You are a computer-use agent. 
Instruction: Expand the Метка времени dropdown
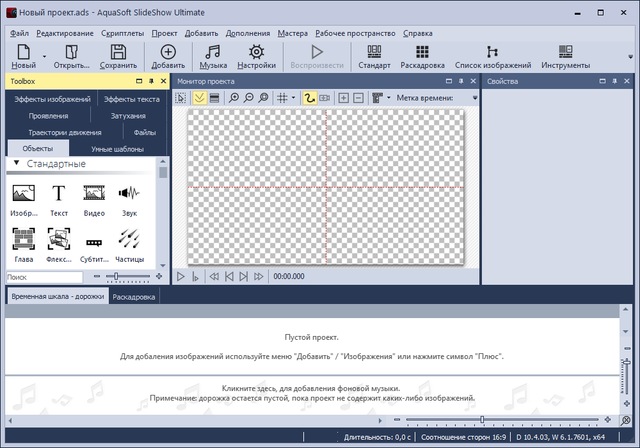pyautogui.click(x=476, y=98)
